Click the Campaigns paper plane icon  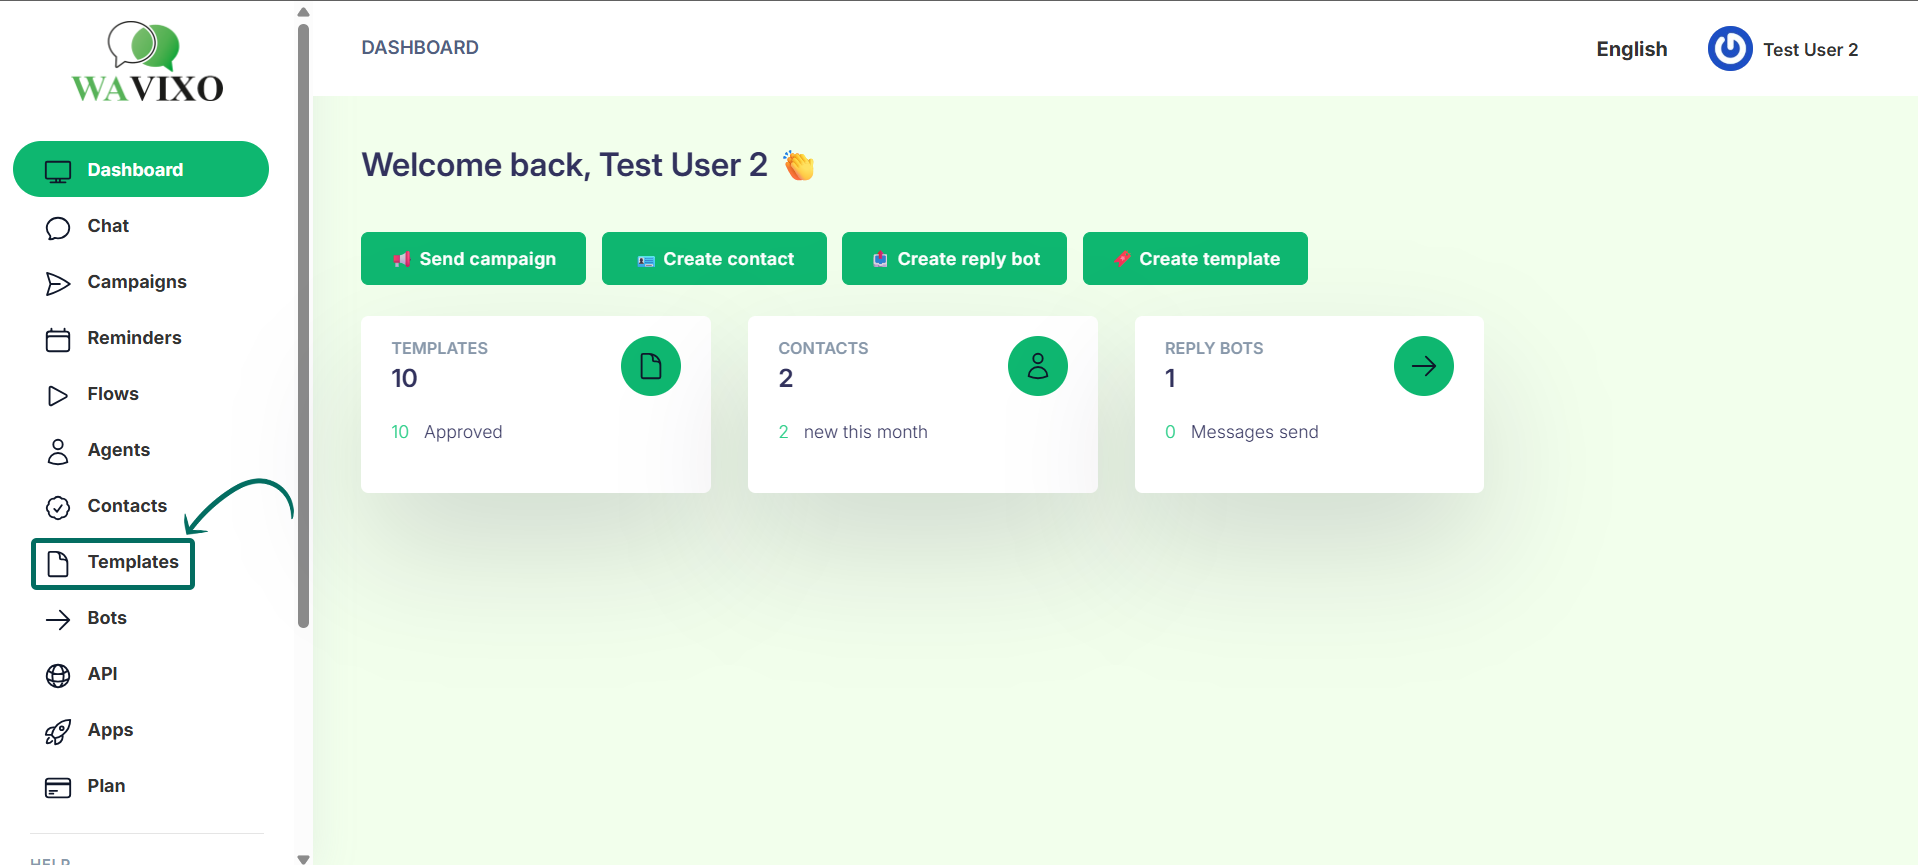(58, 284)
